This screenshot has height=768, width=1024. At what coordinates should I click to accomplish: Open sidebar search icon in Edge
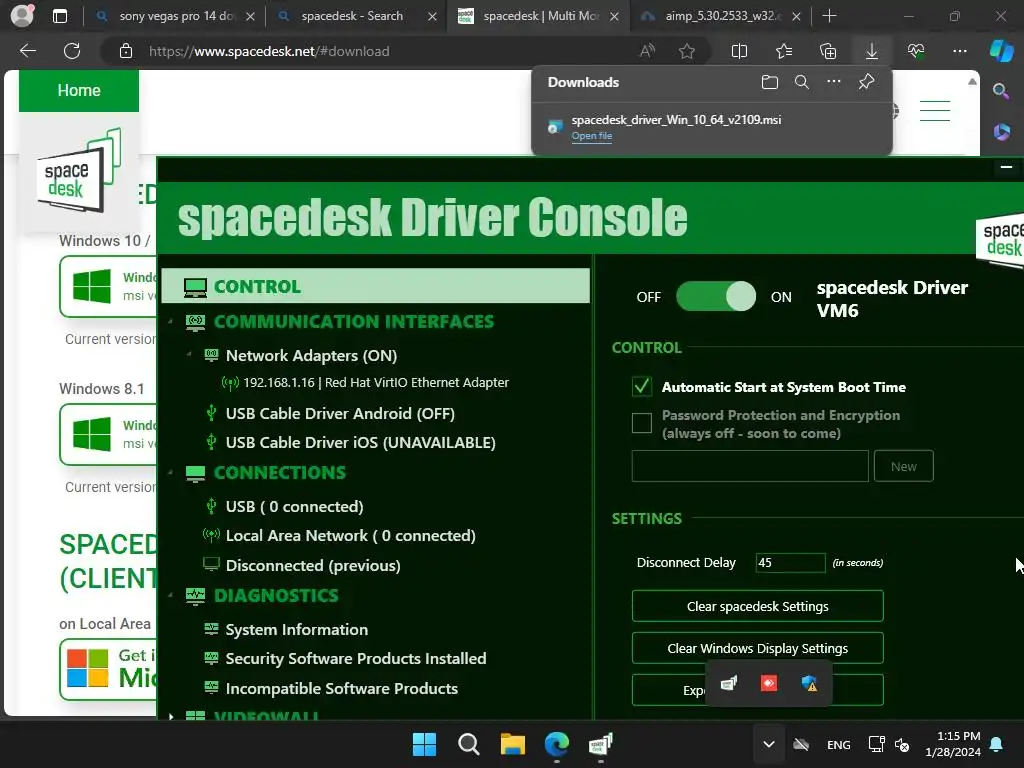pyautogui.click(x=1001, y=91)
